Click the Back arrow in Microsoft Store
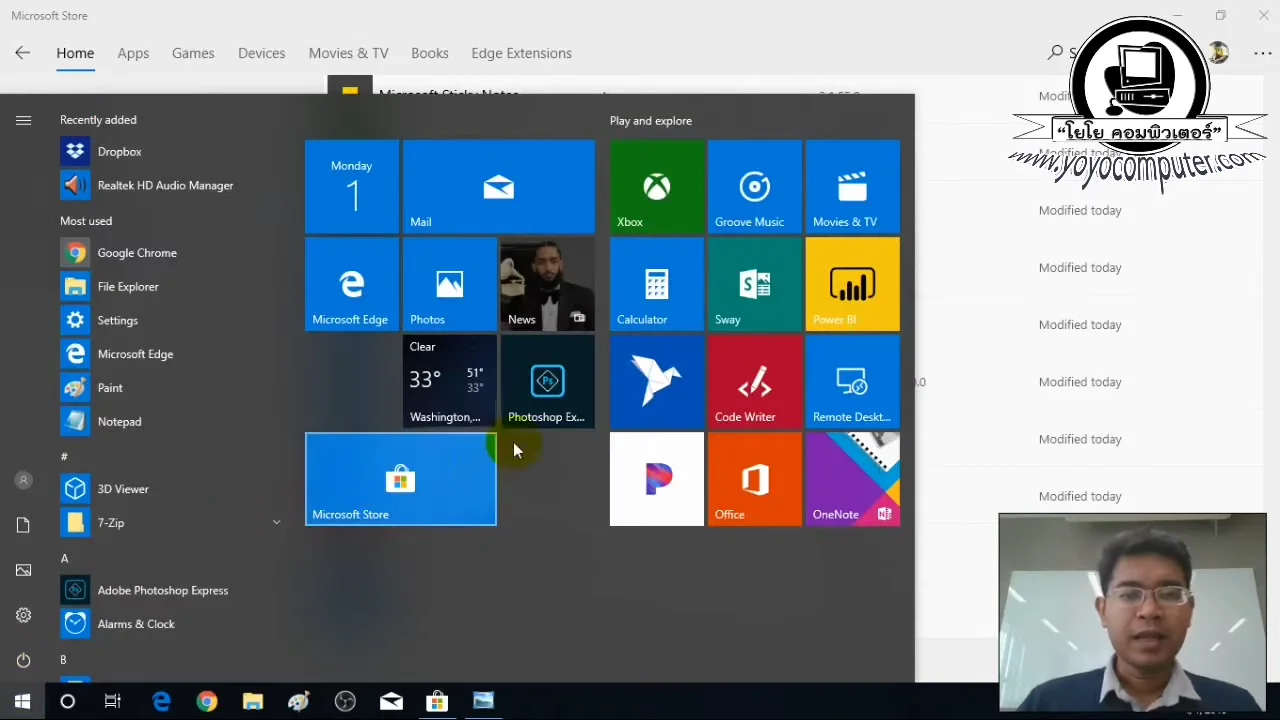Image resolution: width=1280 pixels, height=720 pixels. click(22, 52)
